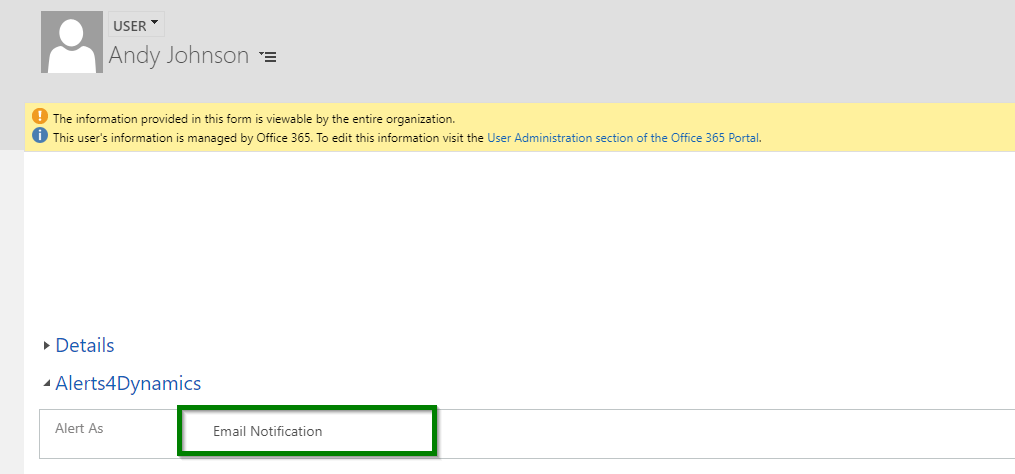The height and width of the screenshot is (474, 1015).
Task: Click the orange warning notification icon
Action: click(40, 117)
